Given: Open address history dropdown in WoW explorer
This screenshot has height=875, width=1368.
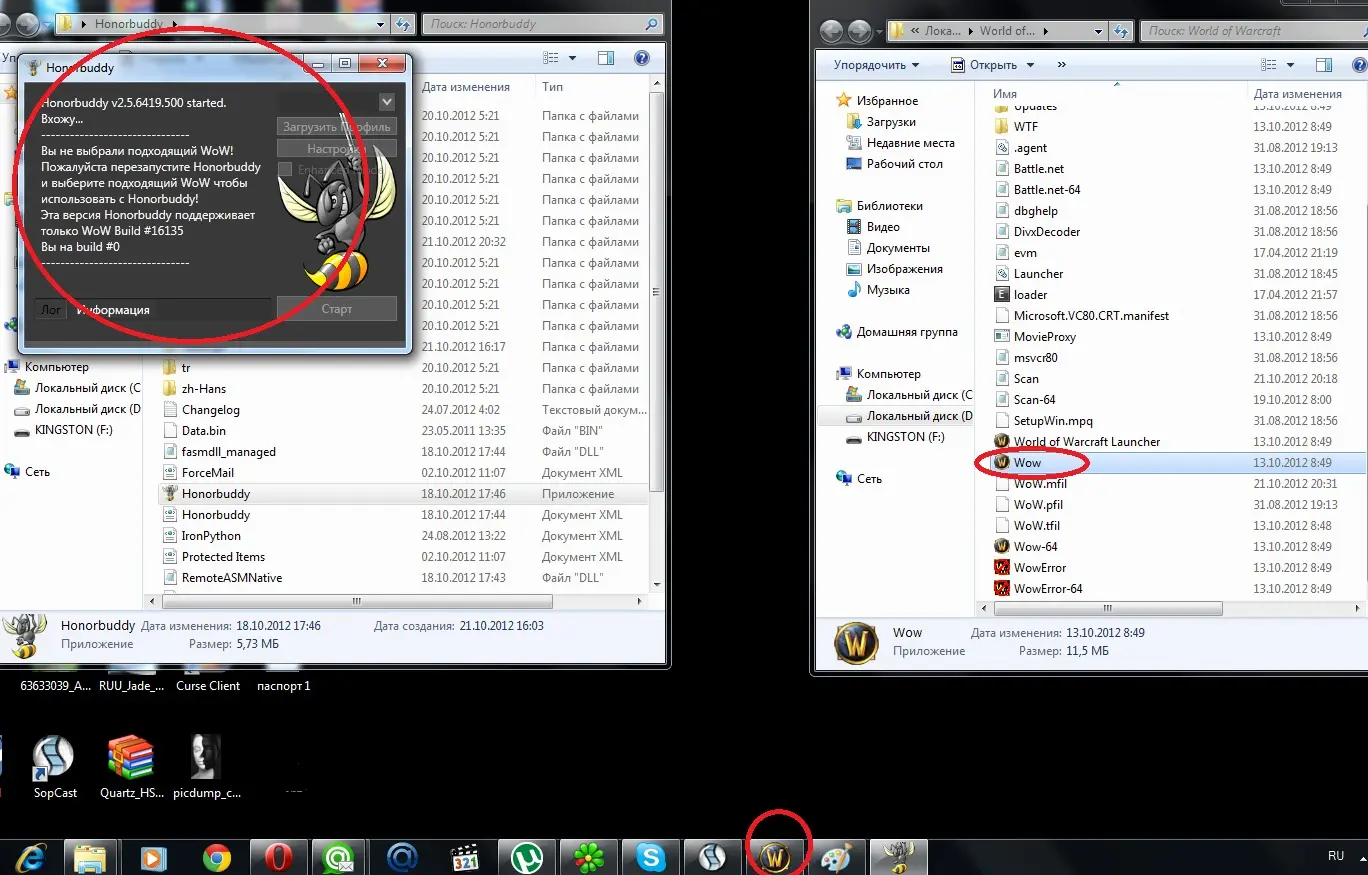Looking at the screenshot, I should (1098, 31).
